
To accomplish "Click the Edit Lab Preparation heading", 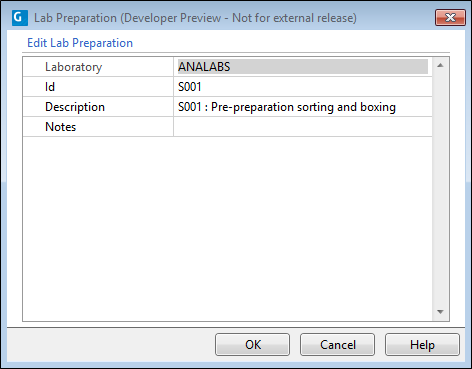I will click(80, 43).
